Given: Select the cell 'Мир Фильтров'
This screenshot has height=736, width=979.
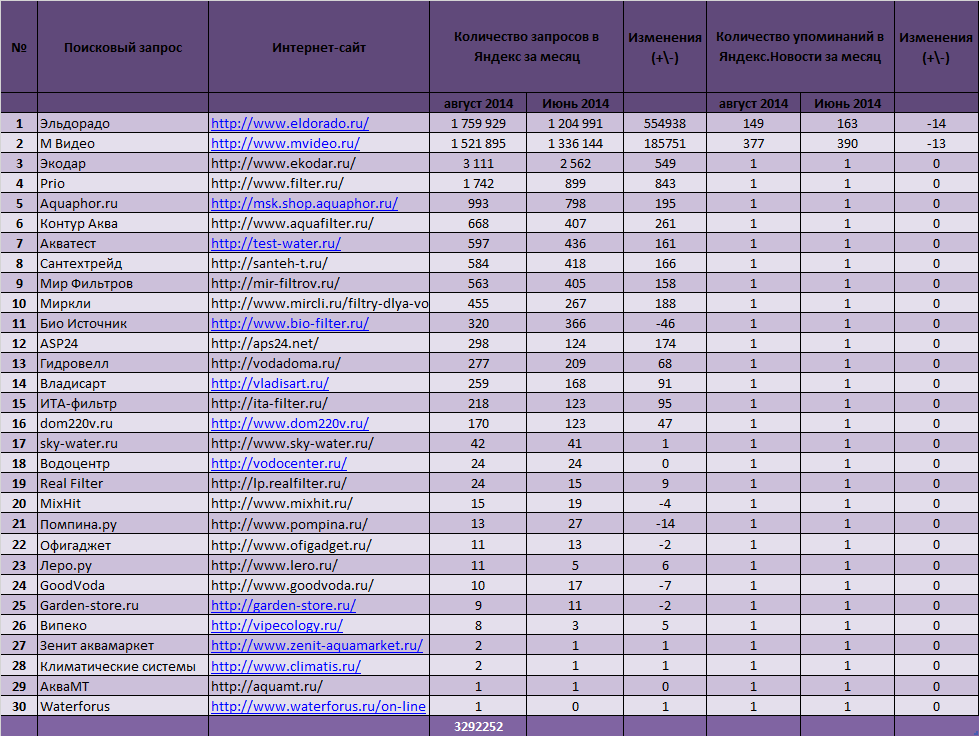Looking at the screenshot, I should pos(123,283).
